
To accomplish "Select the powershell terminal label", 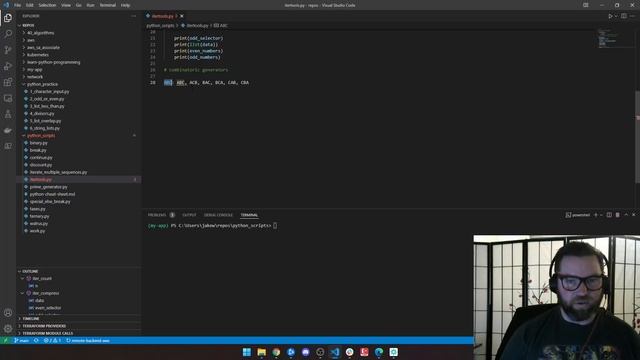I will click(578, 215).
